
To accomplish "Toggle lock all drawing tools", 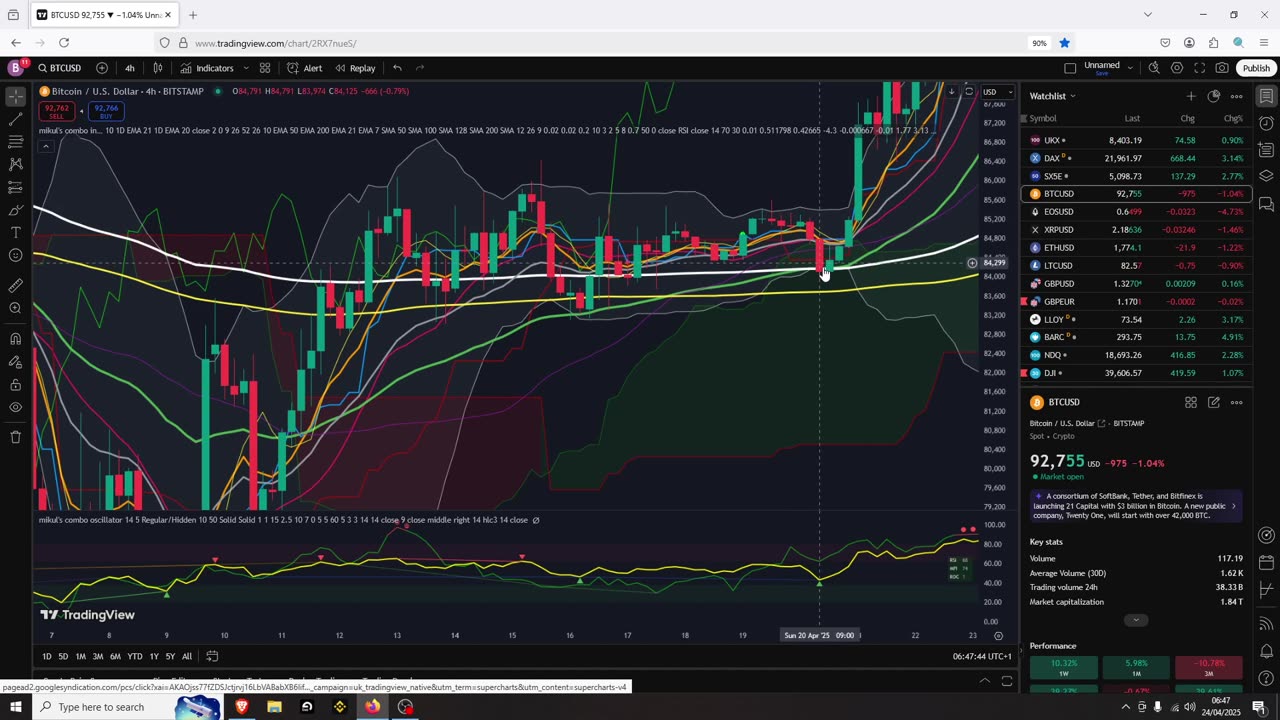I will (15, 384).
